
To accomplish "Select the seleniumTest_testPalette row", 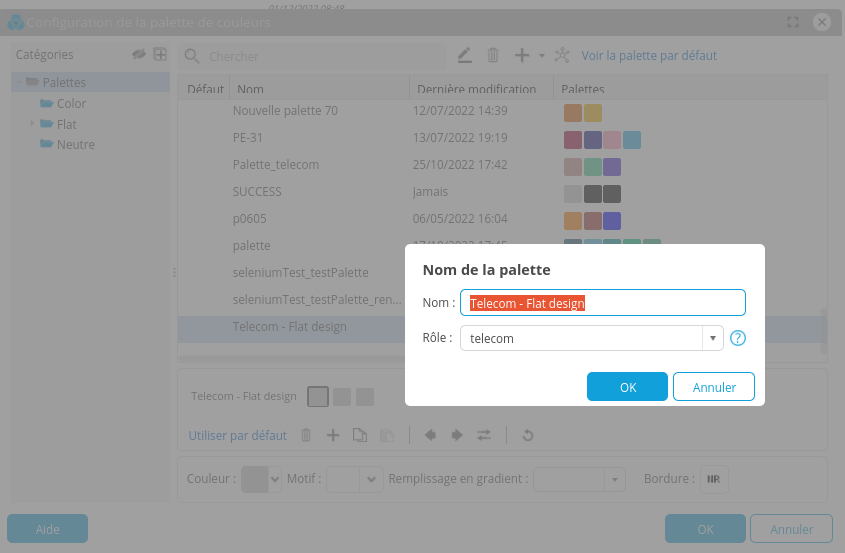I will click(x=291, y=273).
